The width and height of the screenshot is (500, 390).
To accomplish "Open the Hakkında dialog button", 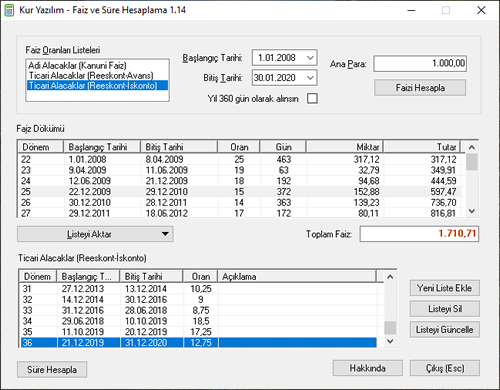I will [368, 368].
